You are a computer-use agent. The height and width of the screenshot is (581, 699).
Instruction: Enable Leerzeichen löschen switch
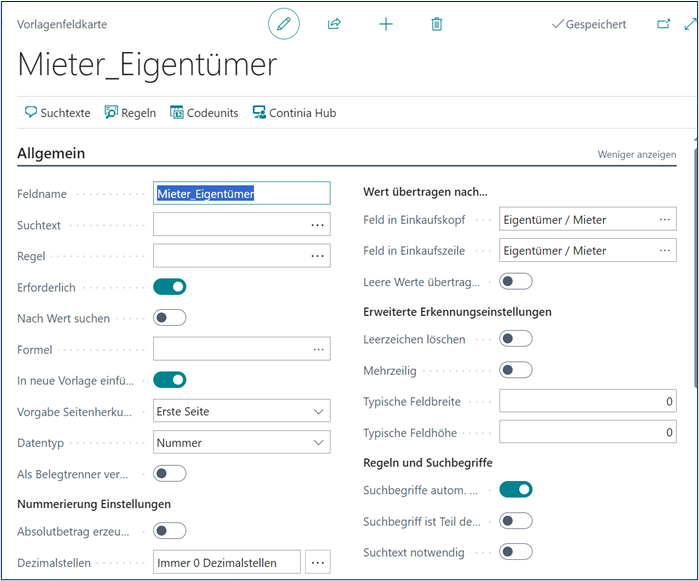coord(516,338)
